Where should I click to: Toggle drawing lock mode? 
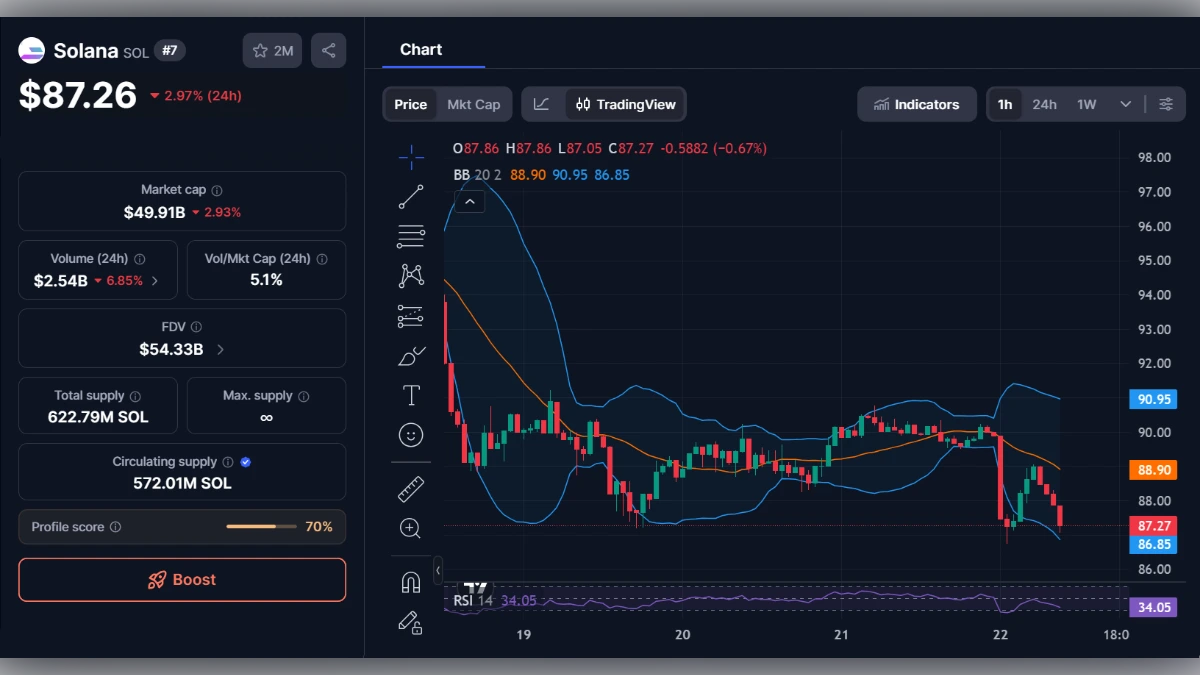(410, 623)
